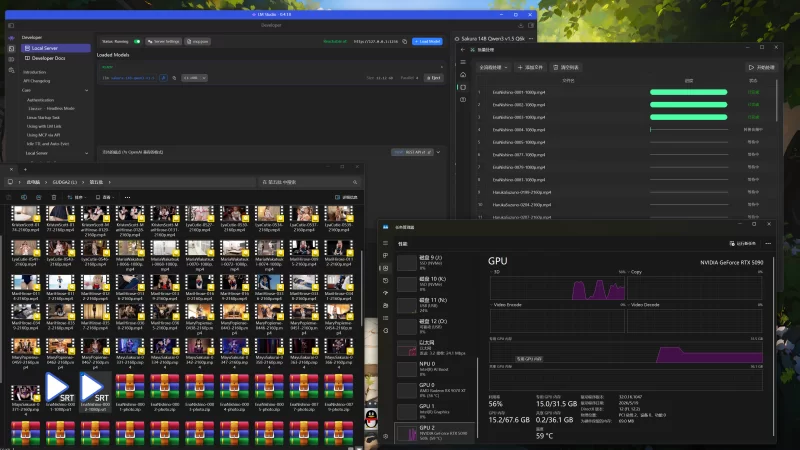Open the hamburger menu in the batch window
This screenshot has height=450, width=800.
tap(463, 62)
